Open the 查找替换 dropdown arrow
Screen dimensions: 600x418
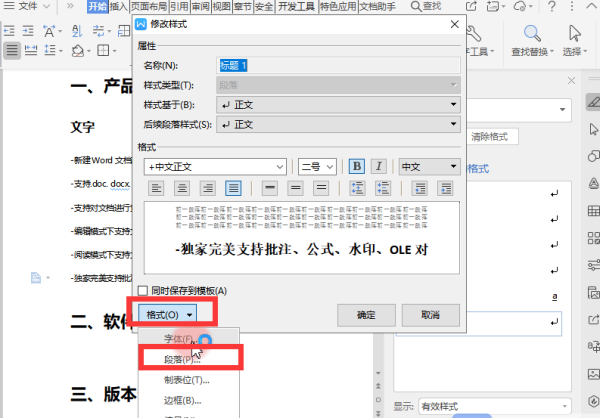click(x=553, y=52)
